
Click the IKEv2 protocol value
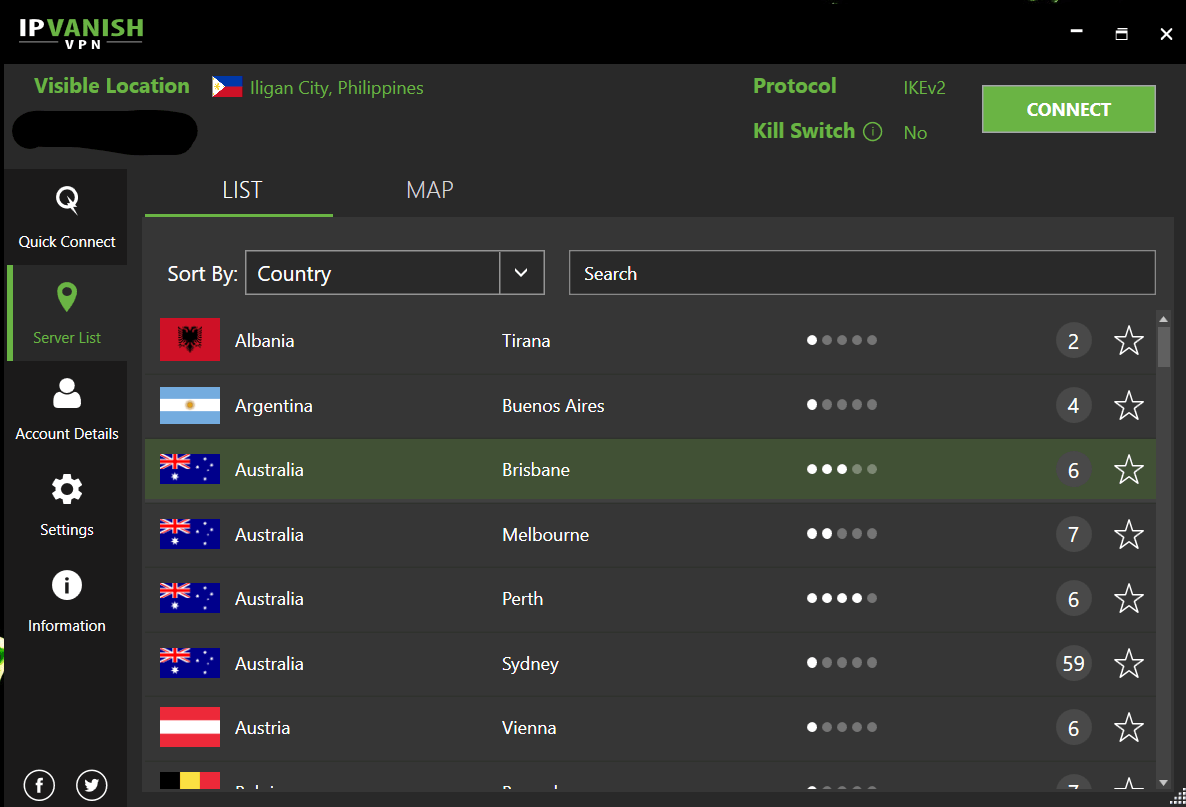[x=924, y=88]
